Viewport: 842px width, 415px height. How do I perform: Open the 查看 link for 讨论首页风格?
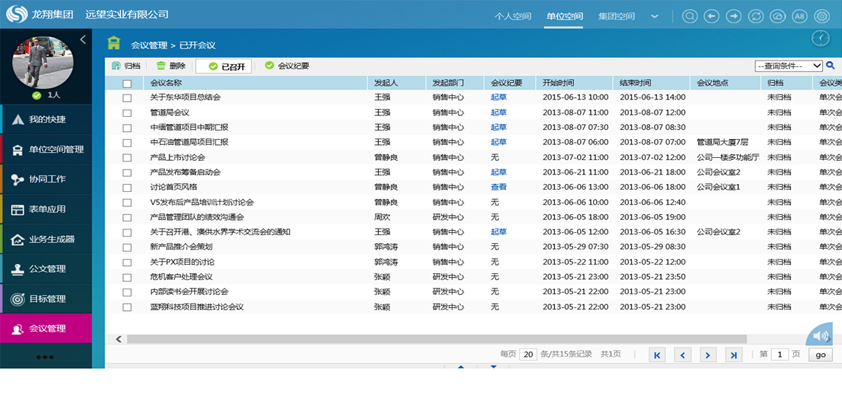498,187
